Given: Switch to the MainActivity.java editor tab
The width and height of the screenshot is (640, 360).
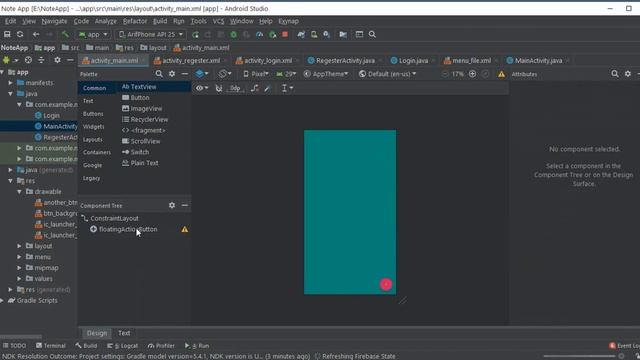Looking at the screenshot, I should click(538, 61).
